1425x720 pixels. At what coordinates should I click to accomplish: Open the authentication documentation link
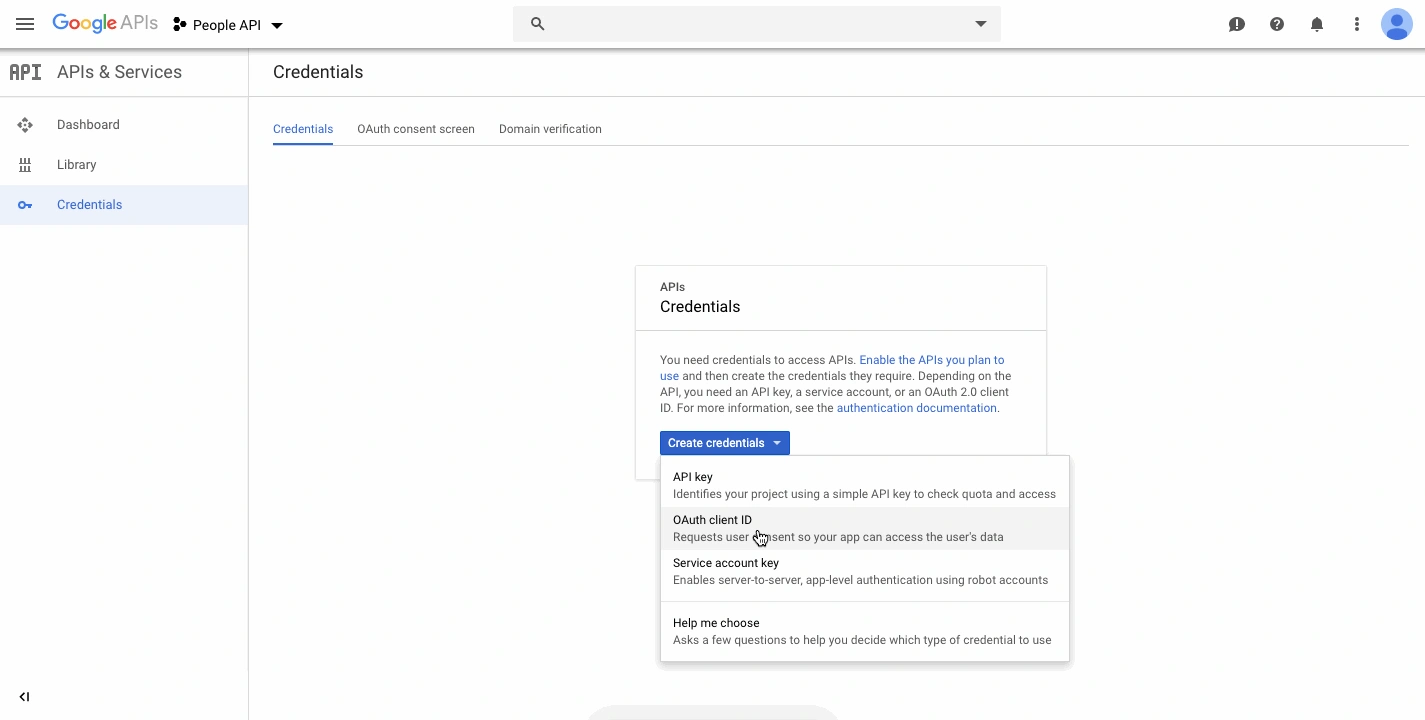click(915, 407)
